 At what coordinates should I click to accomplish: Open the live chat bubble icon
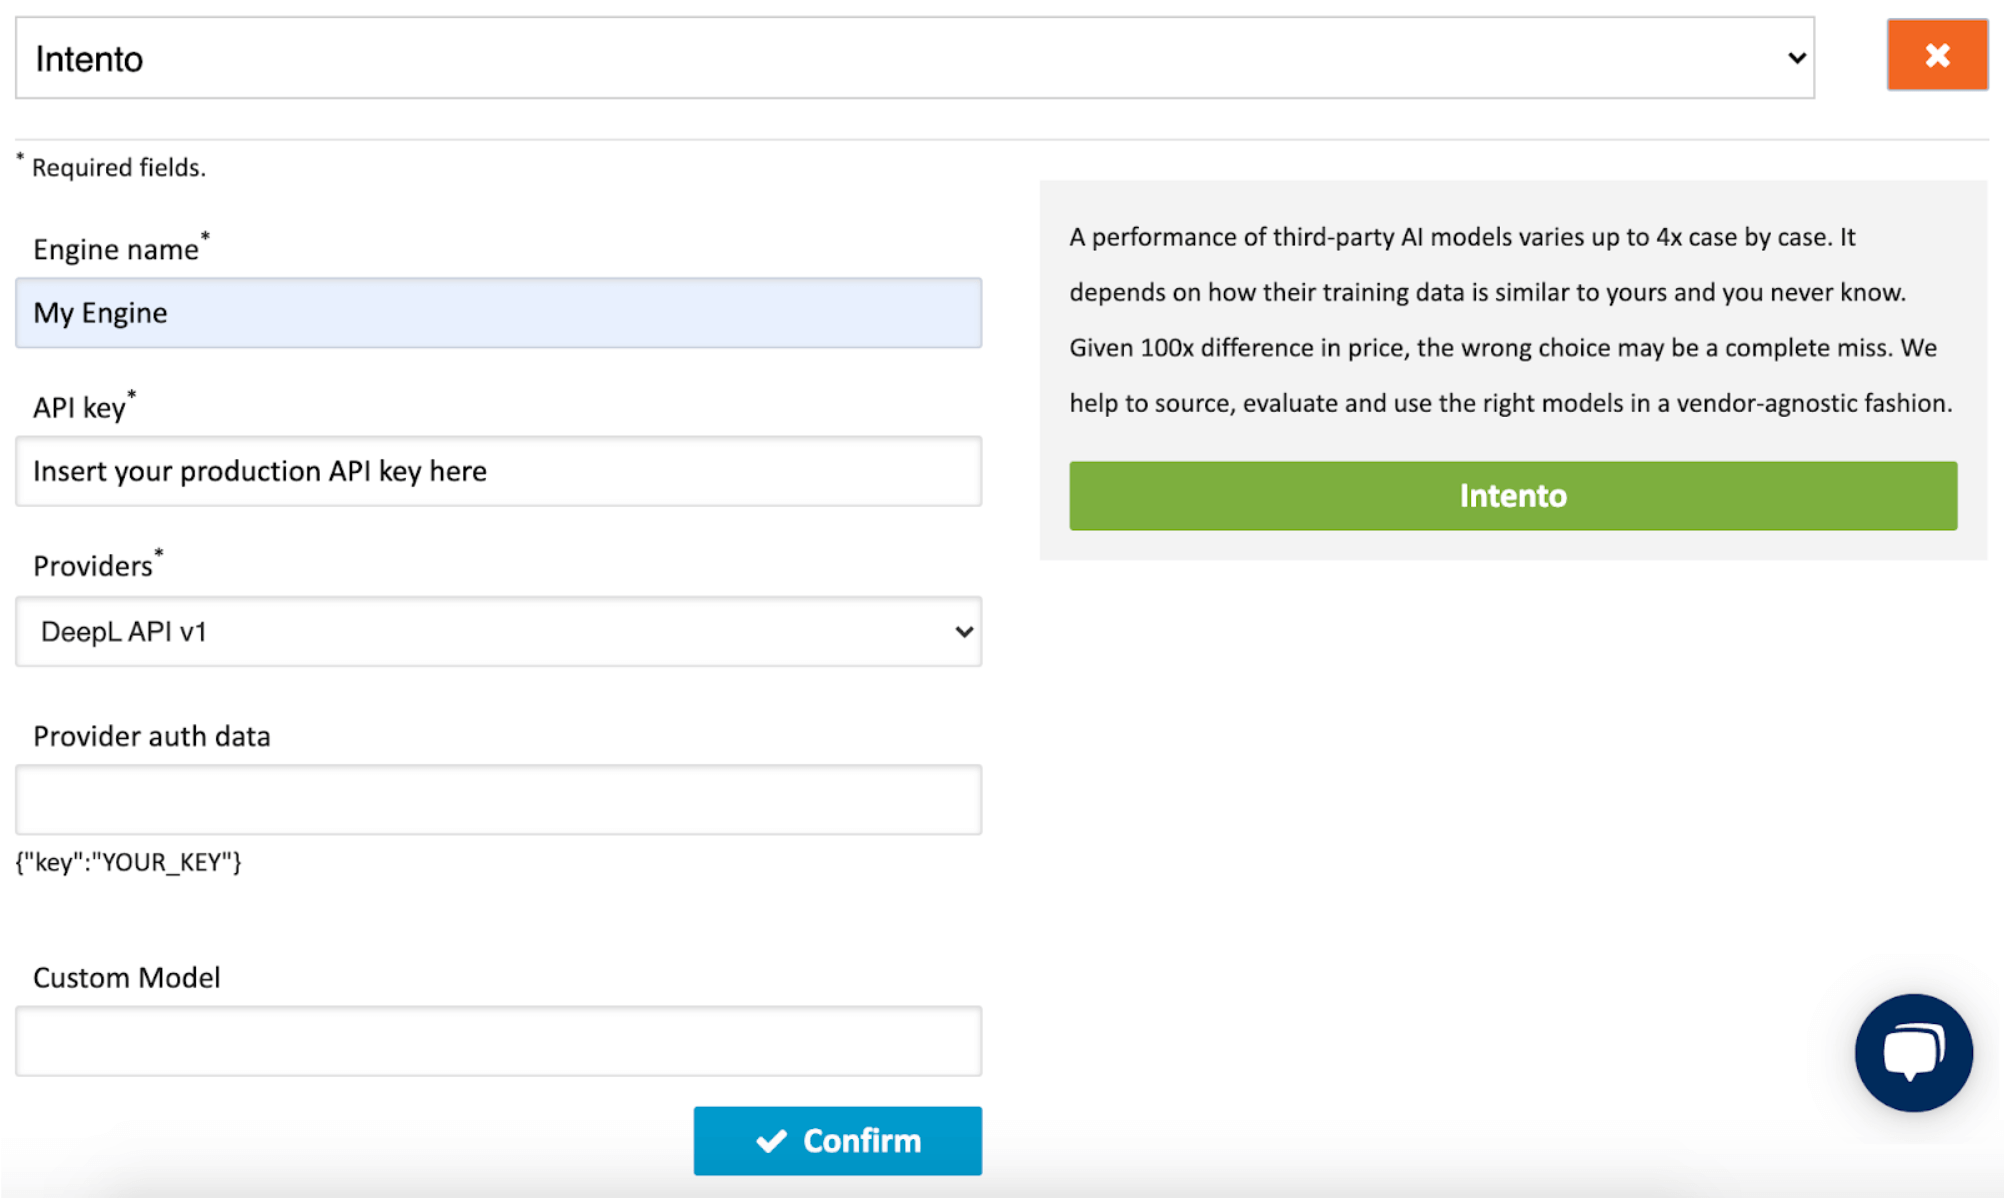[1913, 1053]
